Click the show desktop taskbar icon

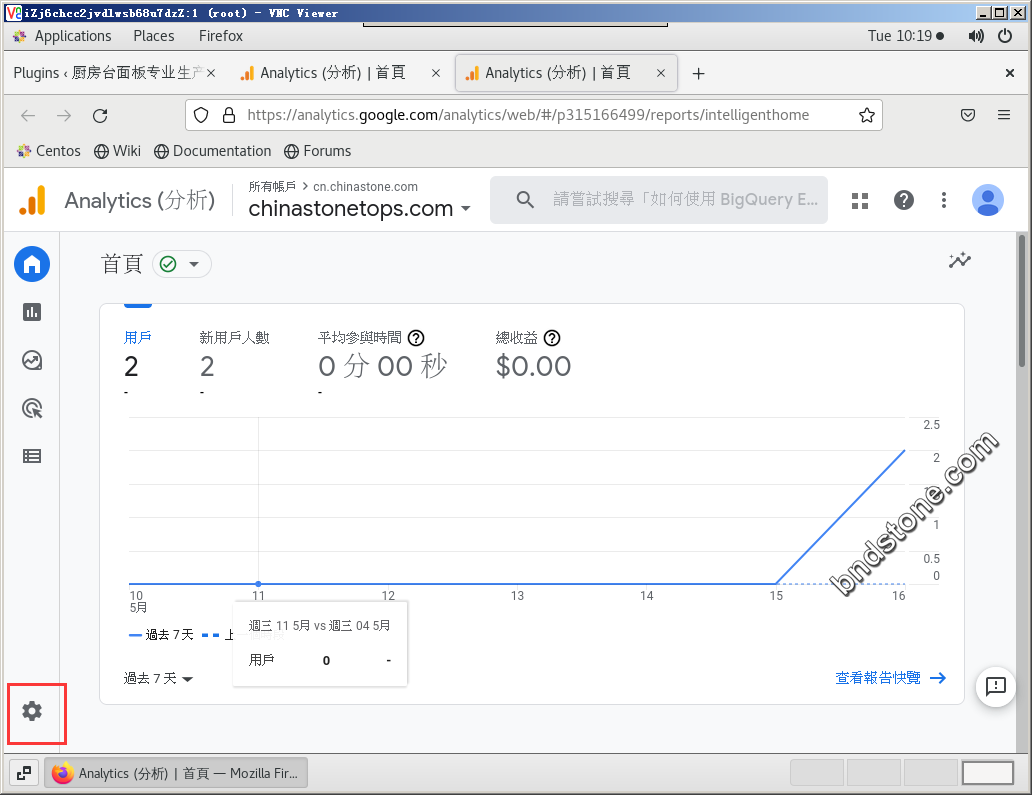point(24,773)
